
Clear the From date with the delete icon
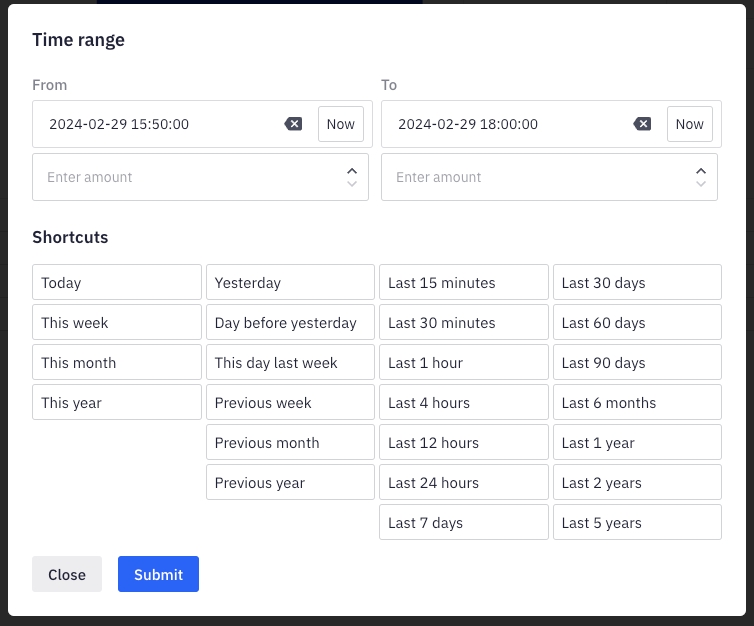tap(293, 124)
